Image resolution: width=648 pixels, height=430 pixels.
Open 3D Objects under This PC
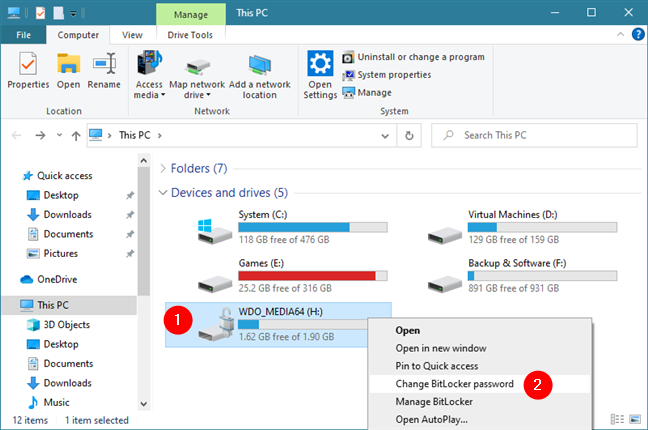tap(58, 325)
